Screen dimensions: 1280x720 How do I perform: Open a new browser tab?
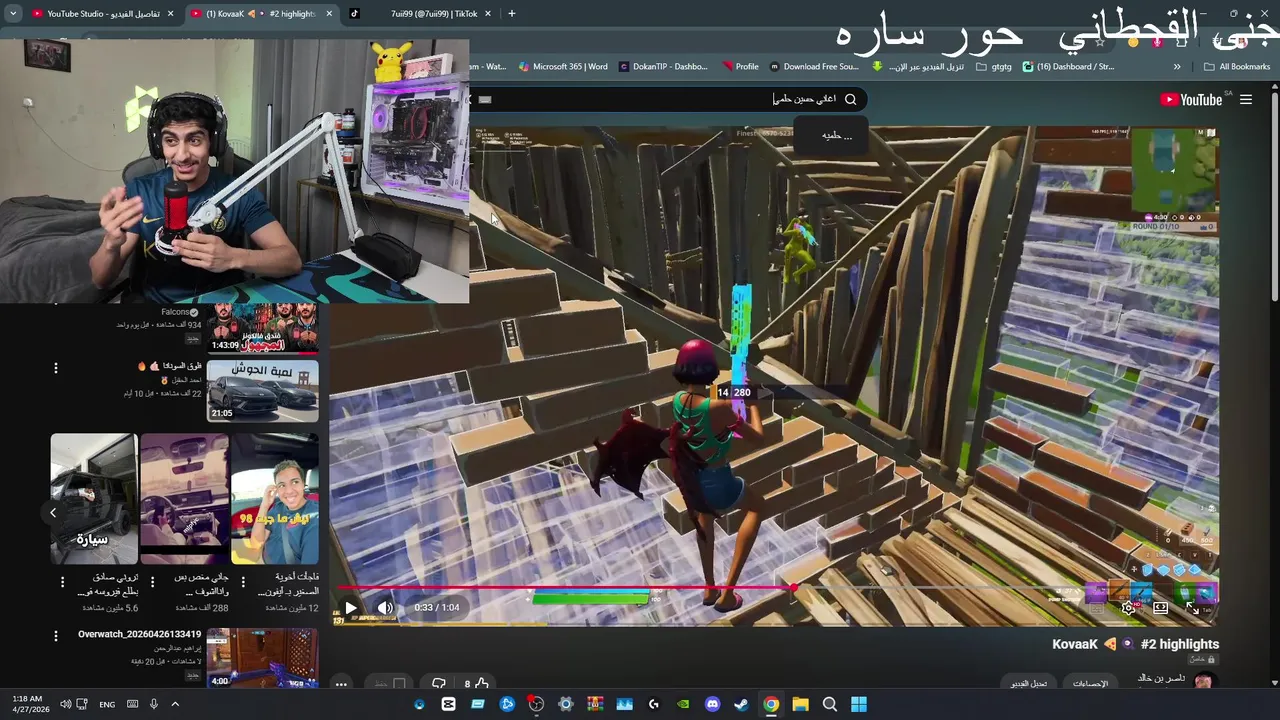pos(512,14)
